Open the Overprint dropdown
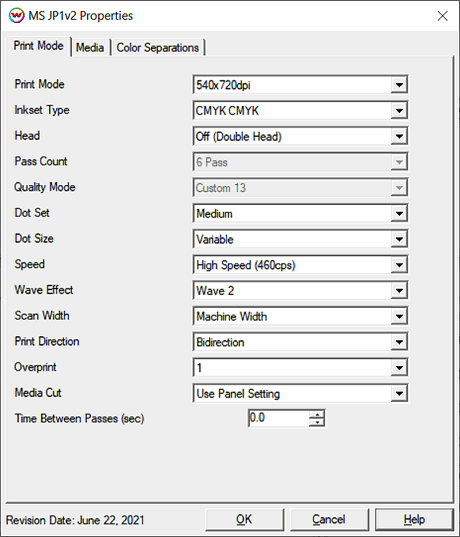Screen dimensions: 460x537 coord(300,367)
